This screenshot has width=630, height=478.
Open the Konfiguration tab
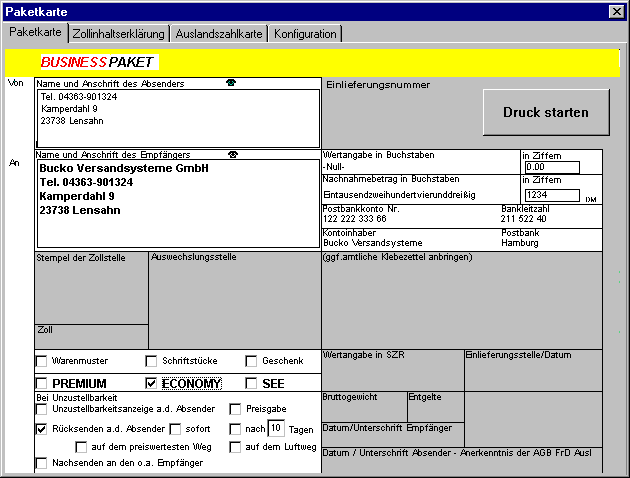click(305, 34)
